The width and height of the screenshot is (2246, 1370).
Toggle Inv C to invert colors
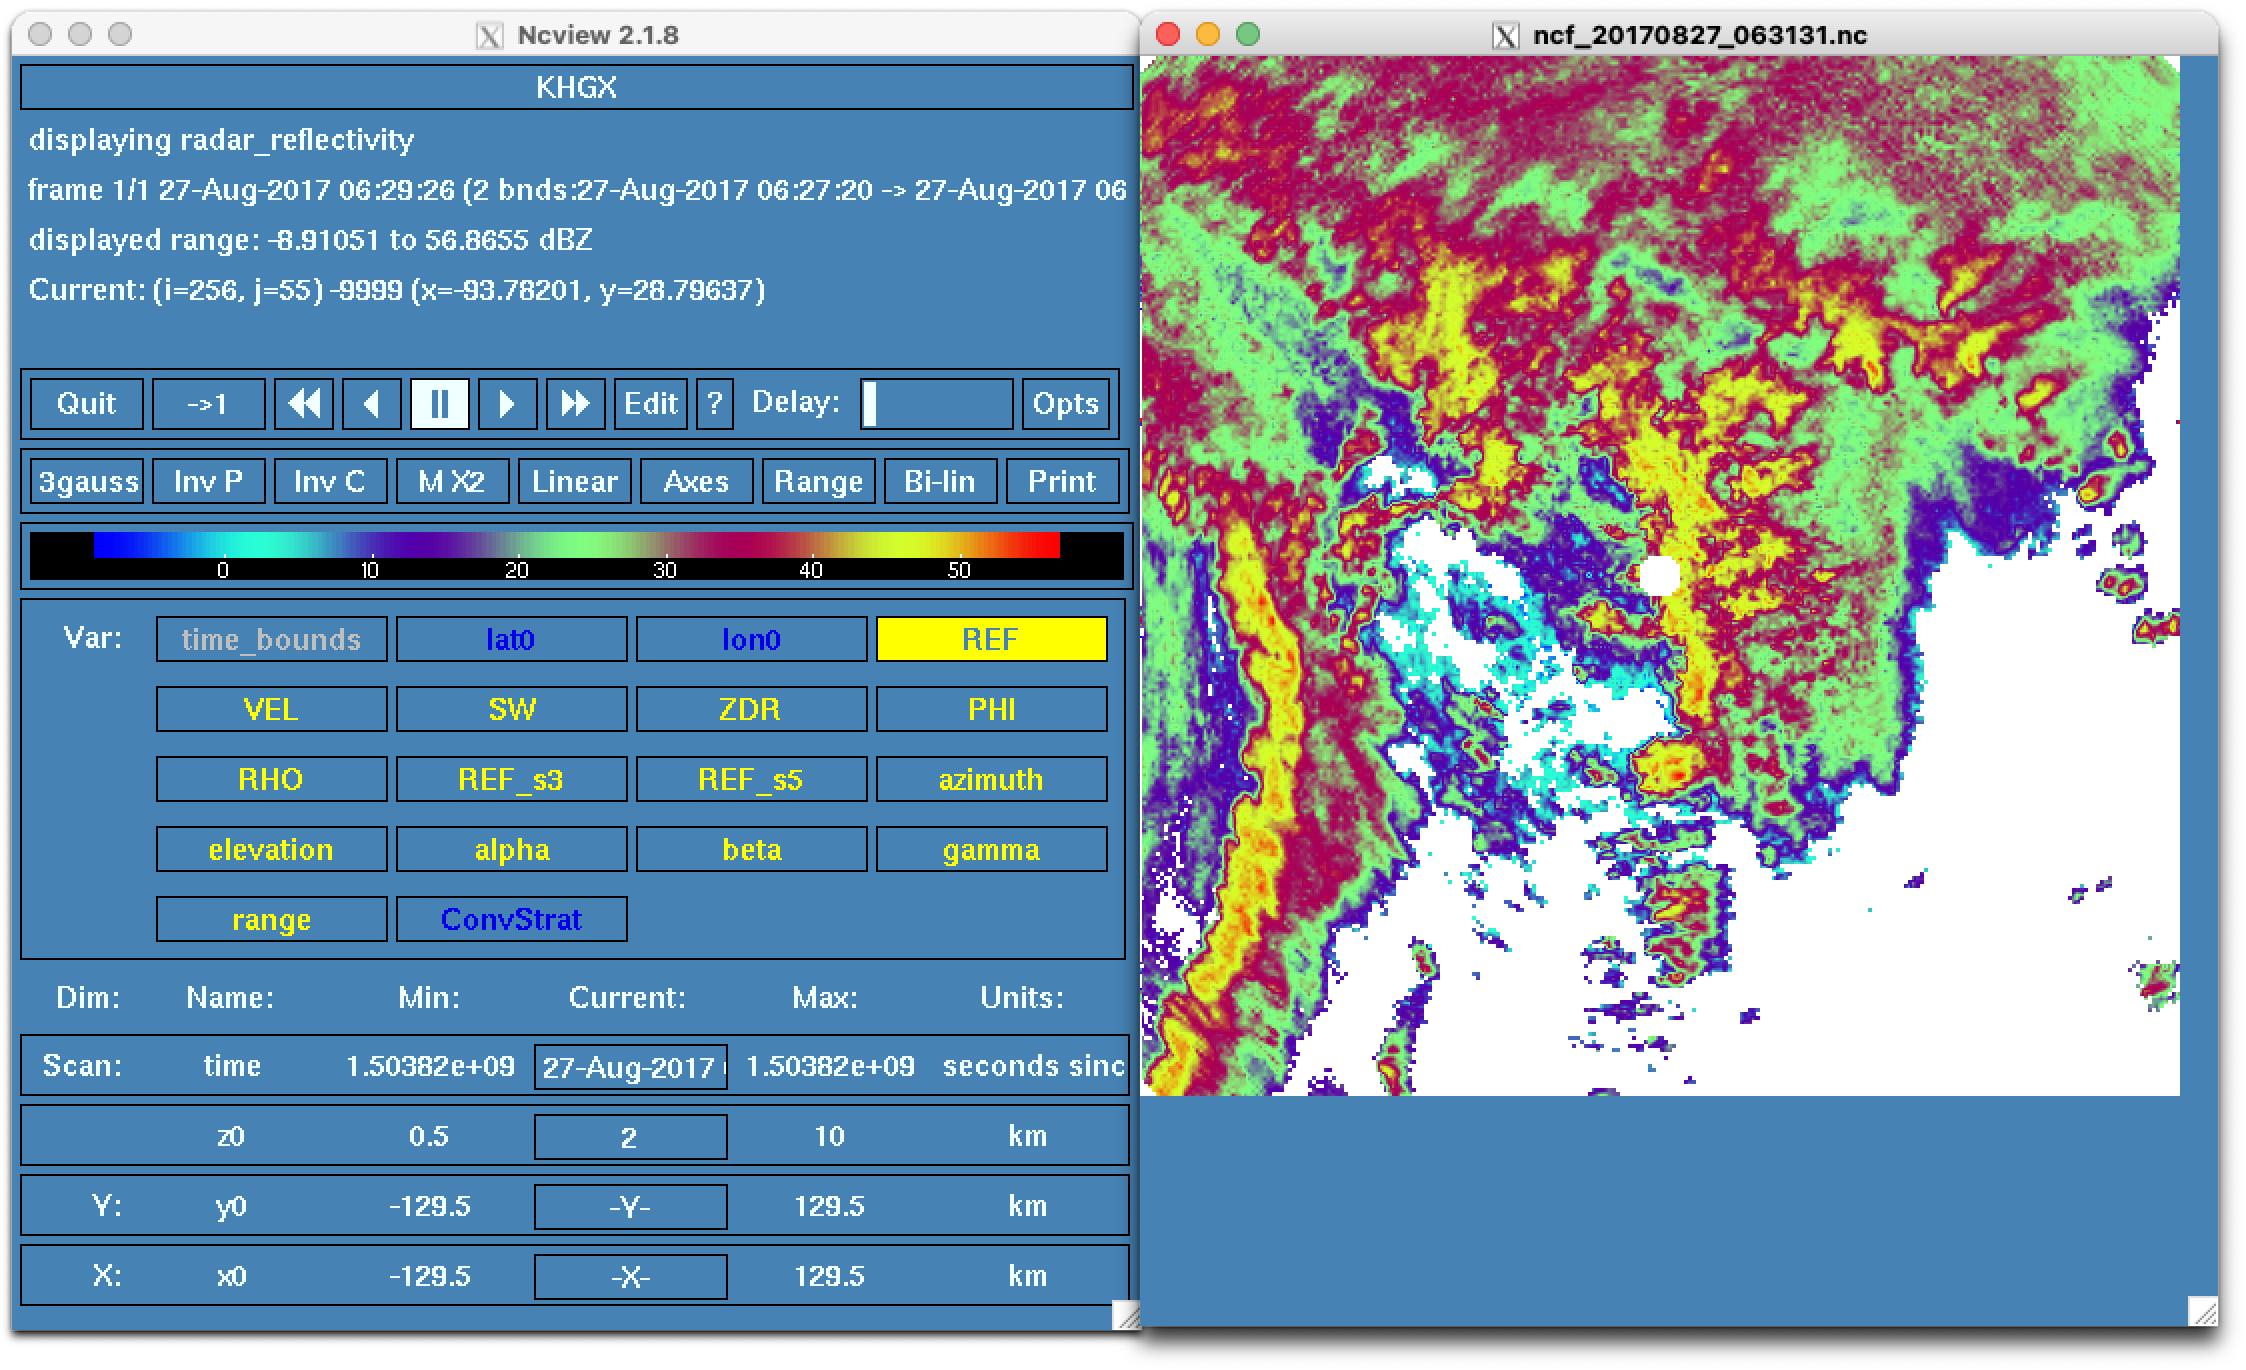(329, 482)
